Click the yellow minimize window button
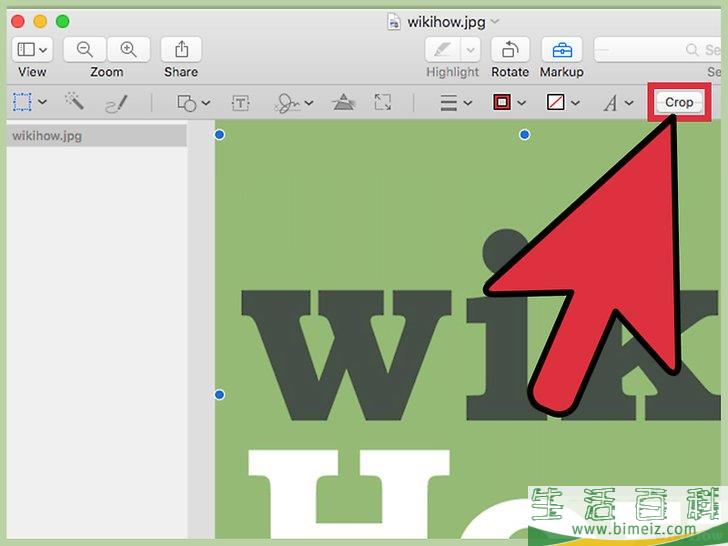Viewport: 728px width, 546px height. [40, 21]
